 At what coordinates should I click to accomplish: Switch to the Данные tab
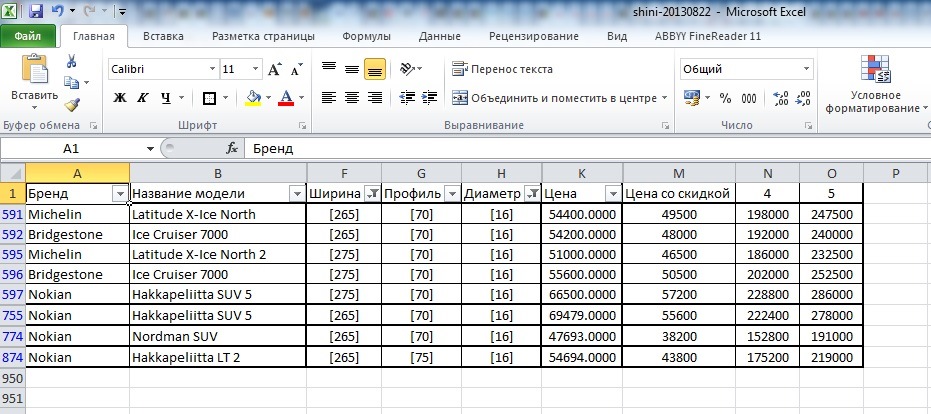coord(439,36)
